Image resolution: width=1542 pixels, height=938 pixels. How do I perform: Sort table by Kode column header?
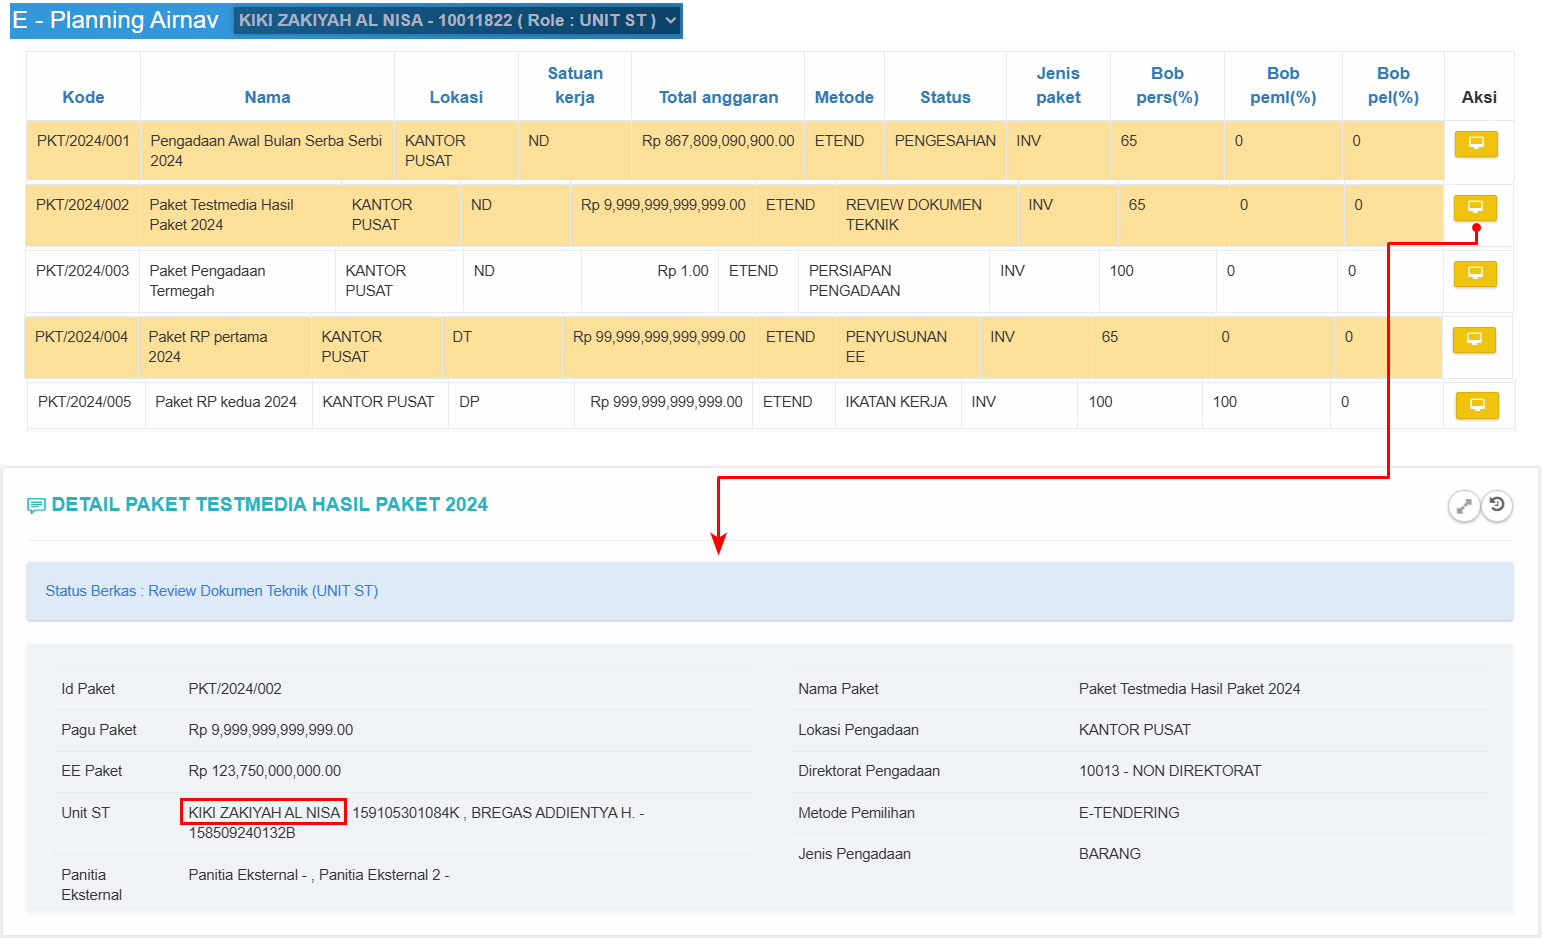[83, 97]
